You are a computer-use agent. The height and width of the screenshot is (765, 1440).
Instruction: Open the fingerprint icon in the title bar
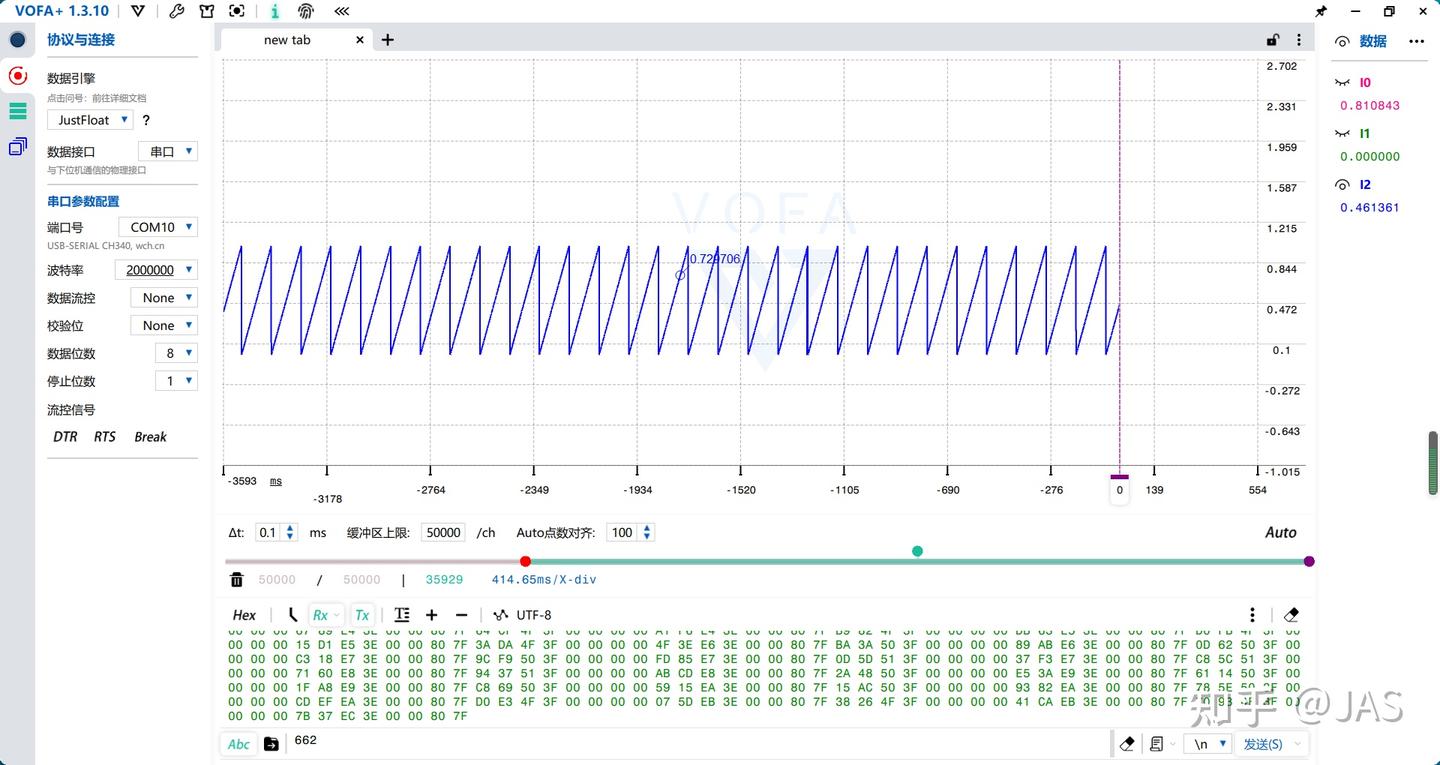coord(306,11)
